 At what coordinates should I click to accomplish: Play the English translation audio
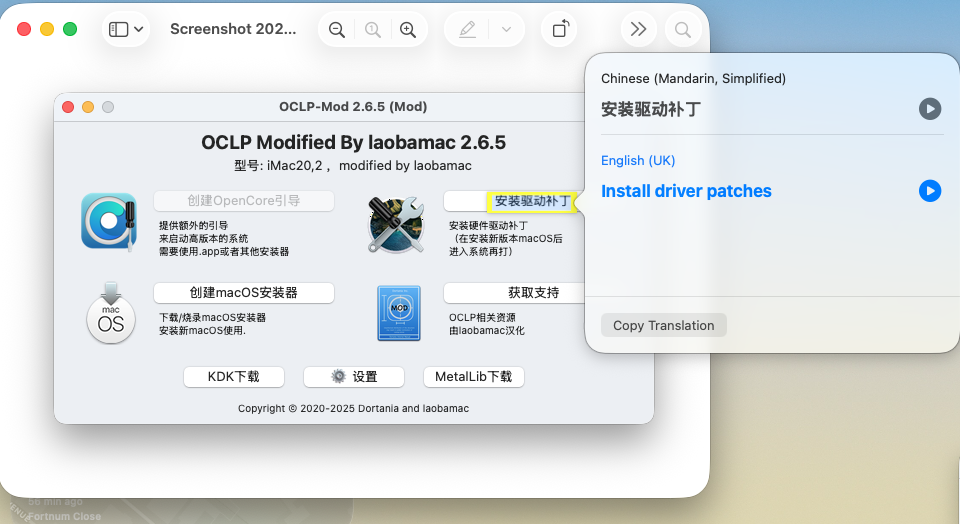pyautogui.click(x=930, y=191)
